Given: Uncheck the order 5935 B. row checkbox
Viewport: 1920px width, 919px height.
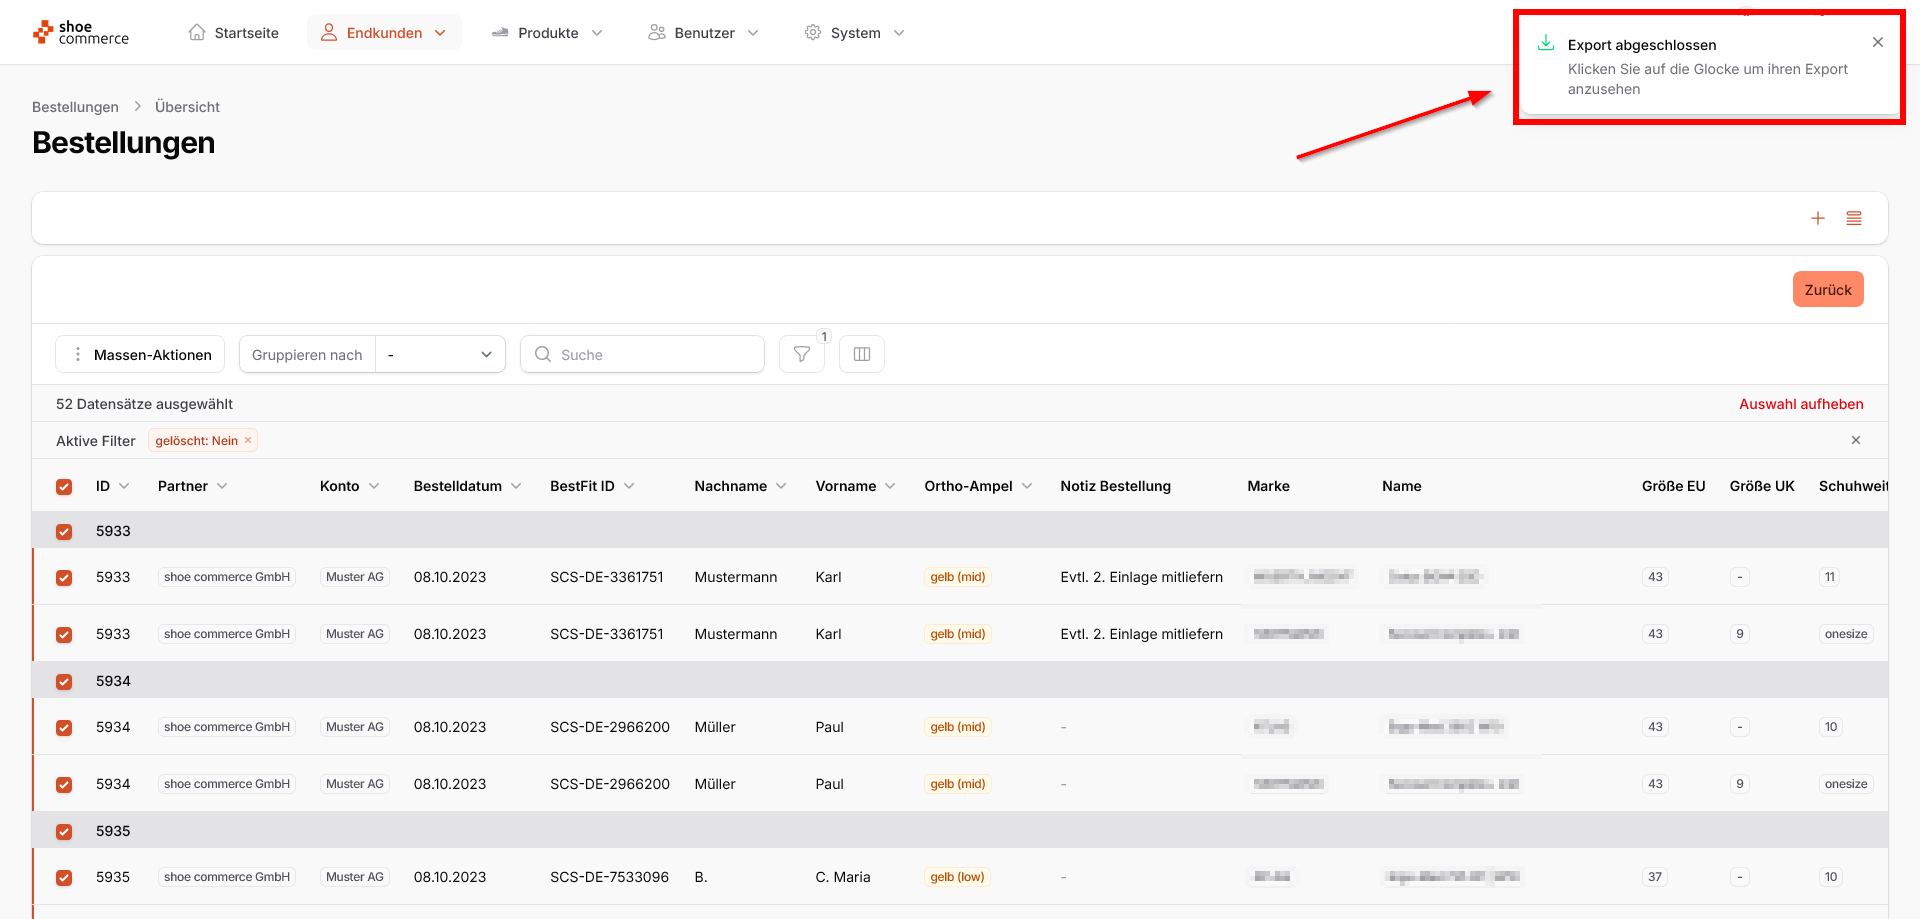Looking at the screenshot, I should coord(64,878).
